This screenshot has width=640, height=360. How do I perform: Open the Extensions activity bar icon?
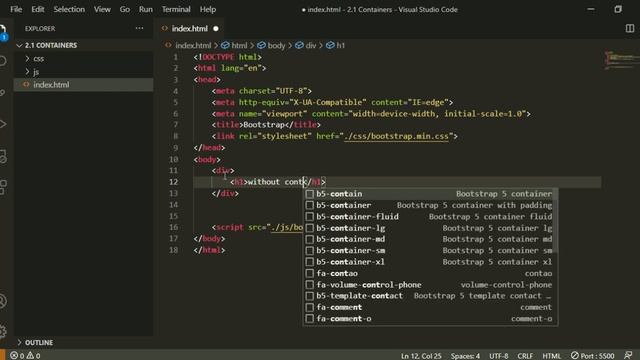[x=3, y=187]
